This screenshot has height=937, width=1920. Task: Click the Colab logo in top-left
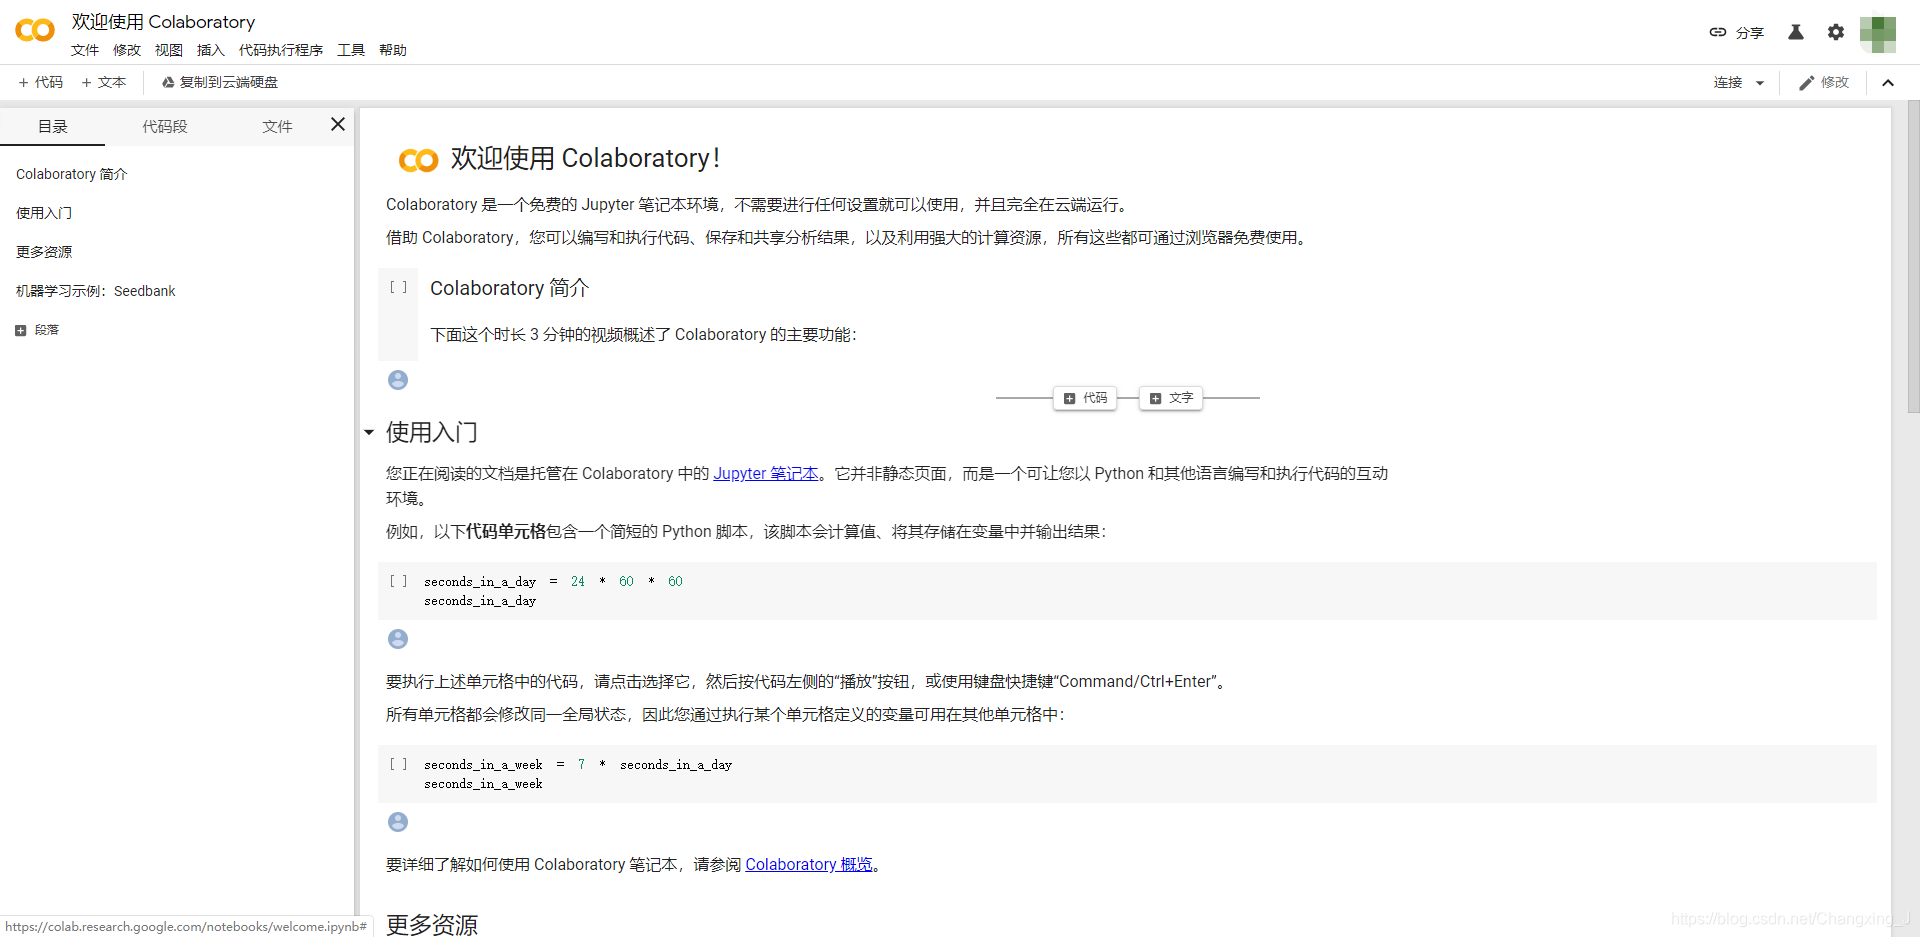35,31
